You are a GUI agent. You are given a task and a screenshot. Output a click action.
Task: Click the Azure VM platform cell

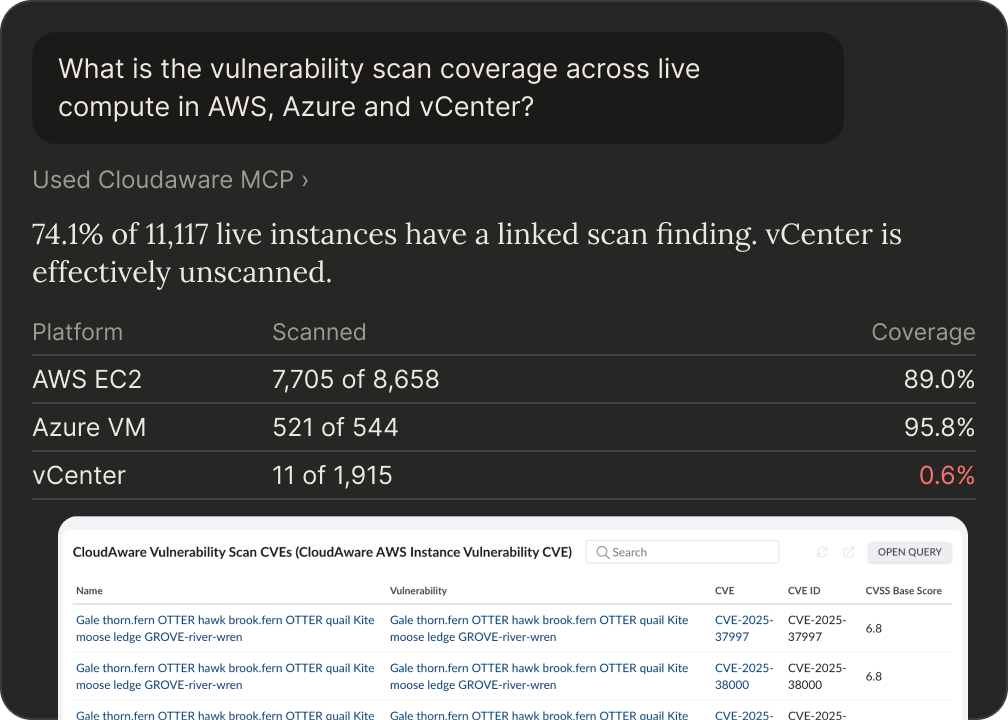(x=89, y=428)
